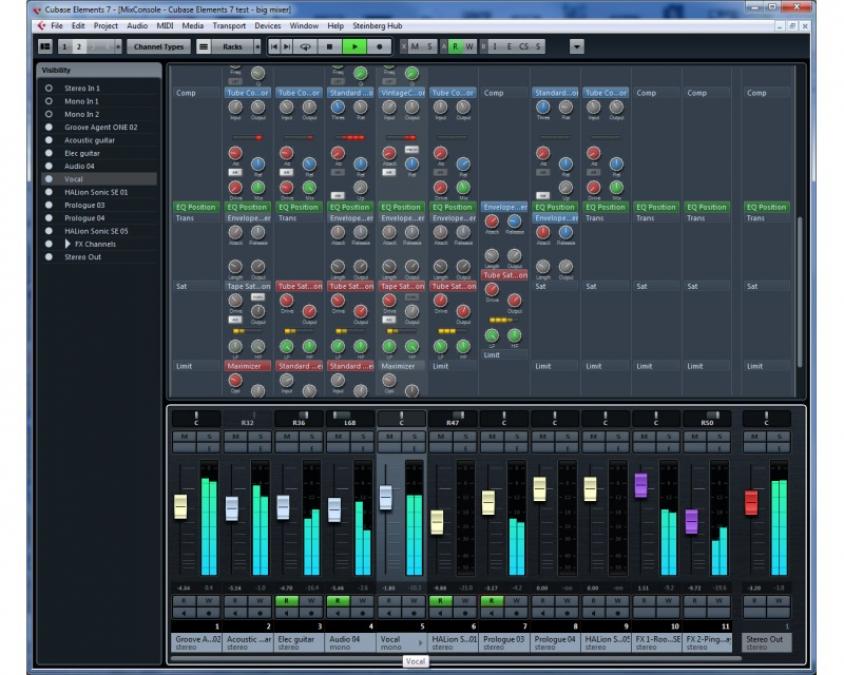Show Stereo In 1 channel visibility dot
Image resolution: width=844 pixels, height=675 pixels.
point(49,88)
